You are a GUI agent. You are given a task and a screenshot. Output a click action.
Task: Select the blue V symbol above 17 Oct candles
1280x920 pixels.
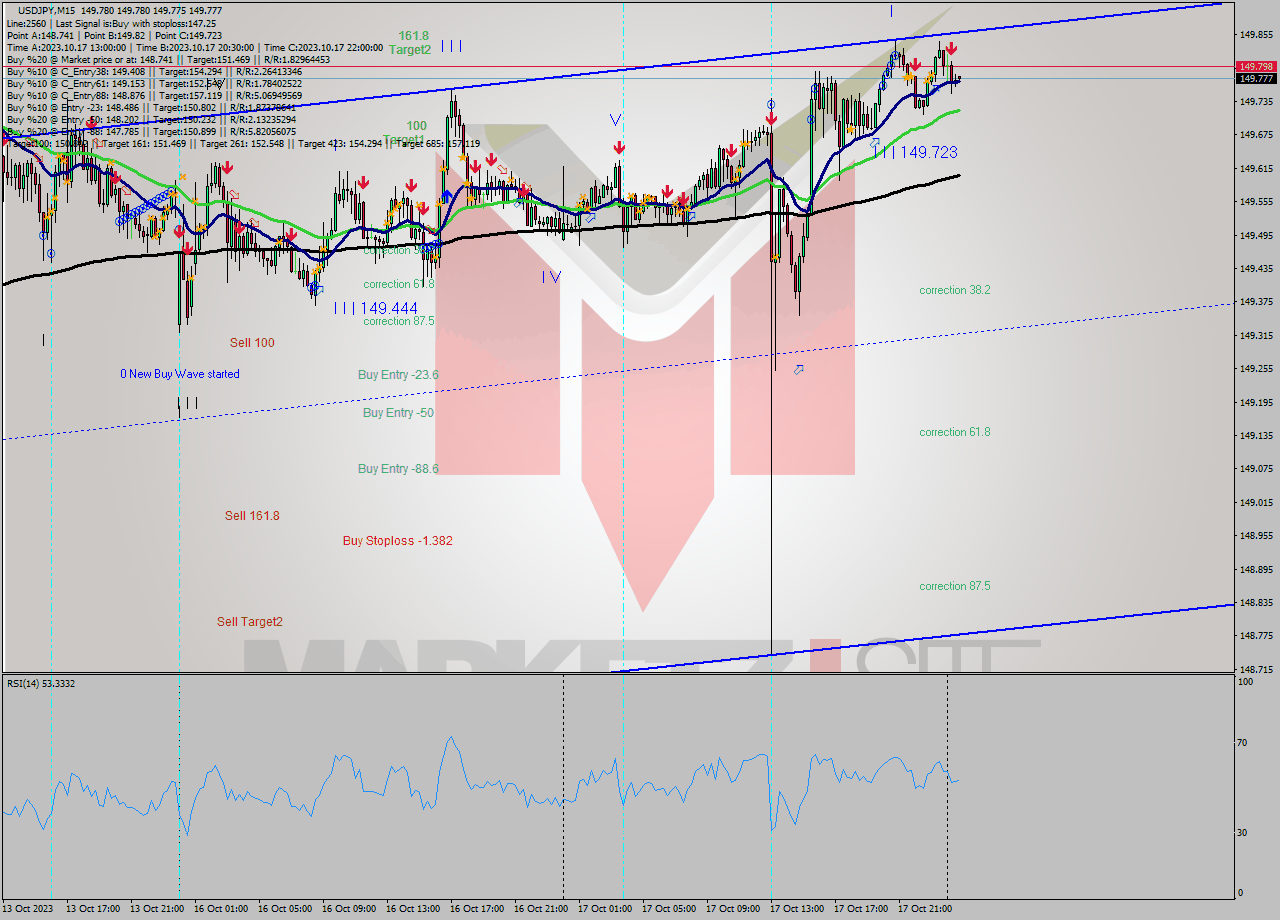617,117
